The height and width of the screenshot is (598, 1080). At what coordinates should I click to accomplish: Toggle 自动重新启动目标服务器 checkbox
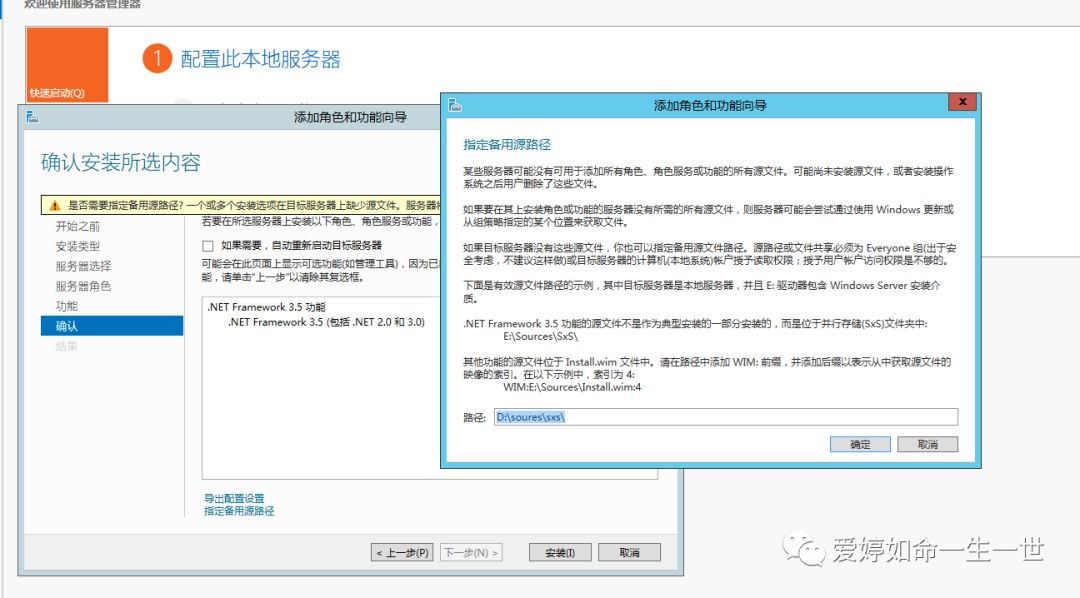[x=208, y=246]
